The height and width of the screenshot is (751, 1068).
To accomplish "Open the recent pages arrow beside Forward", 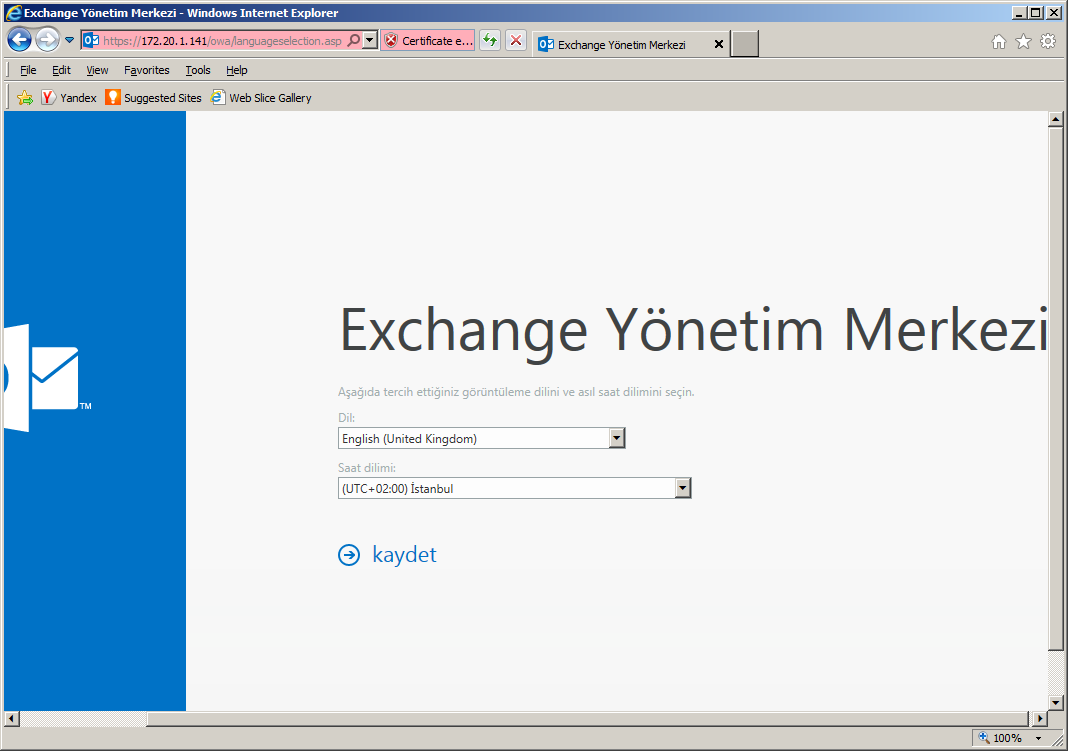I will point(69,40).
